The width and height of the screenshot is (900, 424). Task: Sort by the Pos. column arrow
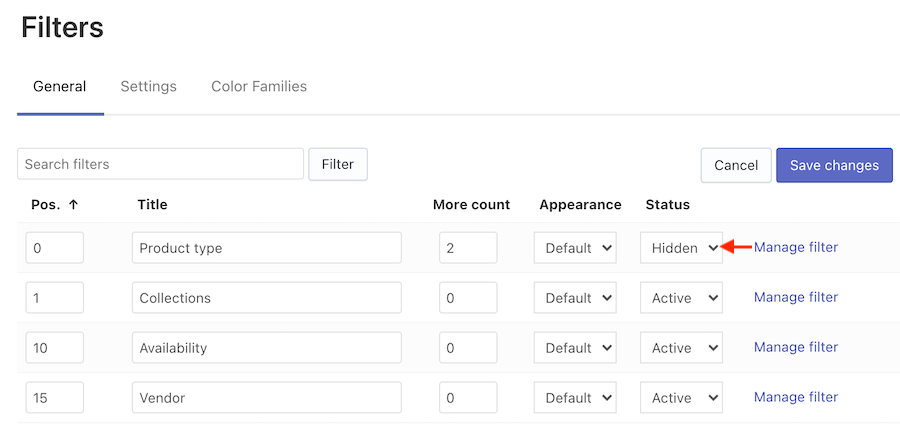[x=73, y=205]
